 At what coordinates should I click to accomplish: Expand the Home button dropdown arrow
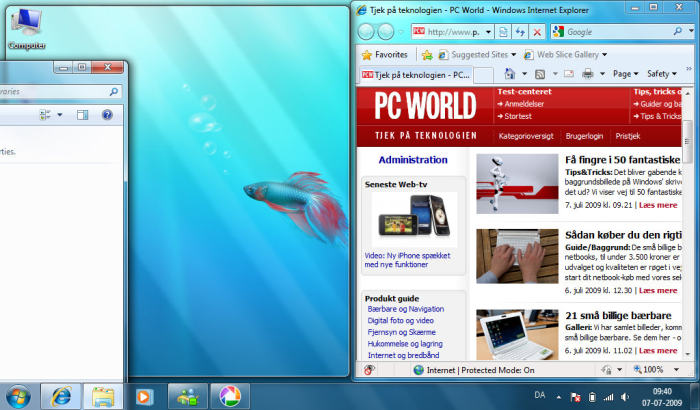525,74
